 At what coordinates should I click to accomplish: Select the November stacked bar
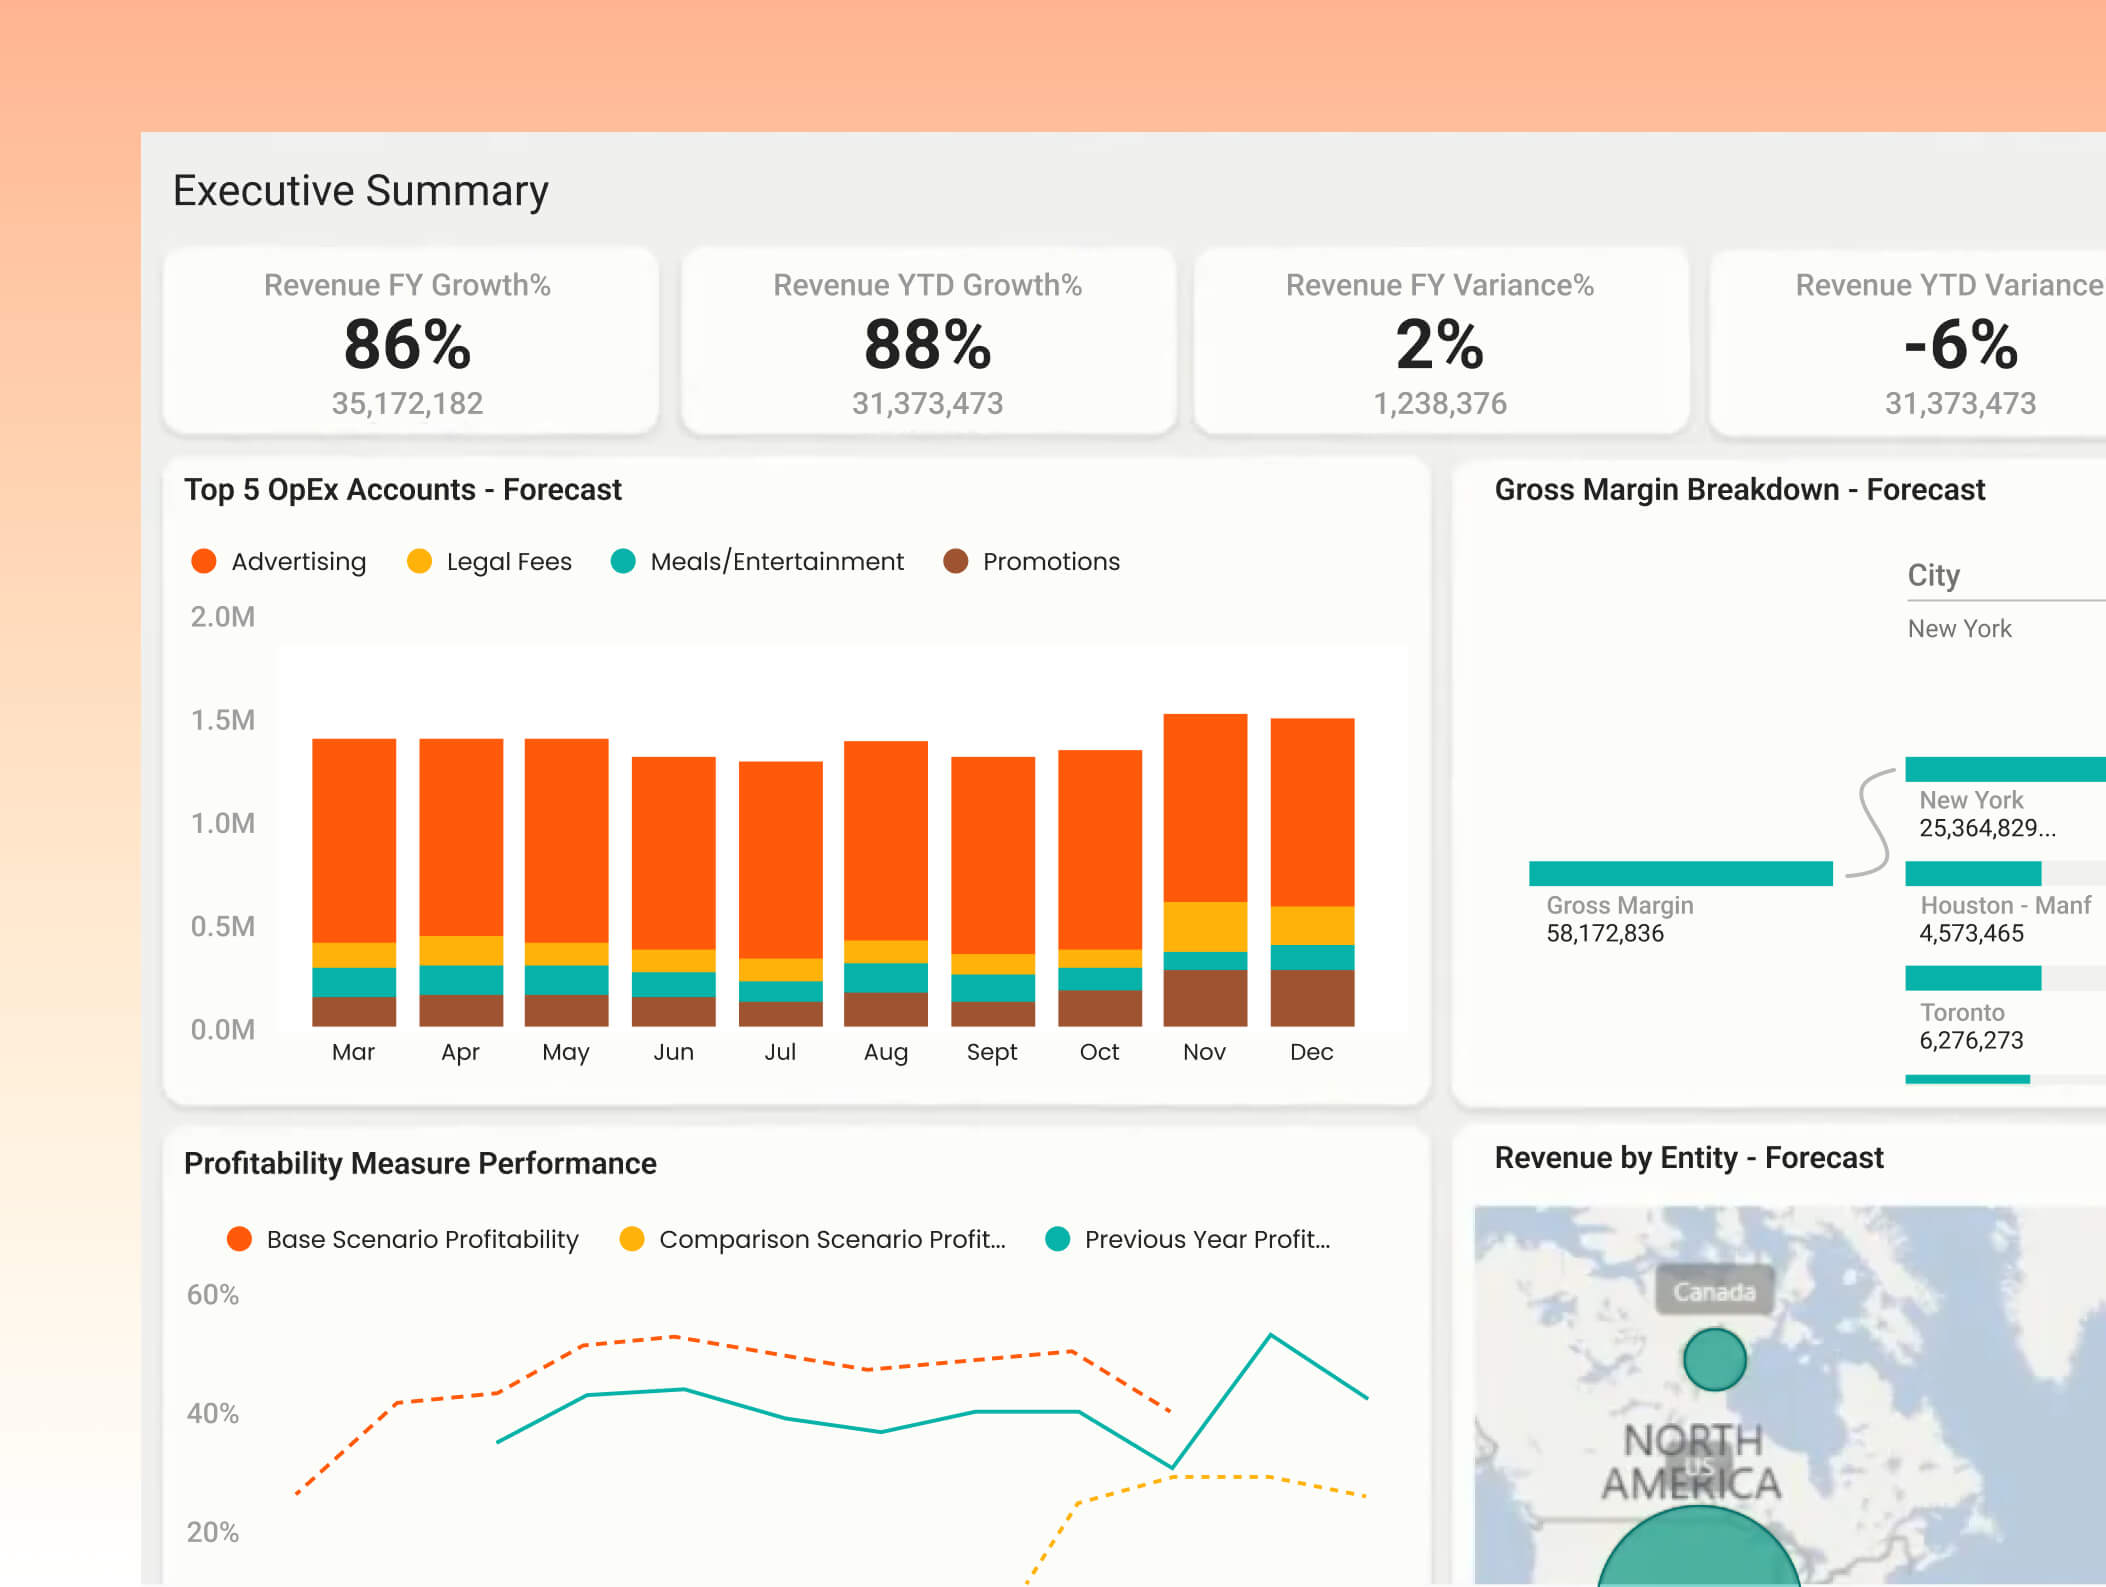[x=1205, y=870]
